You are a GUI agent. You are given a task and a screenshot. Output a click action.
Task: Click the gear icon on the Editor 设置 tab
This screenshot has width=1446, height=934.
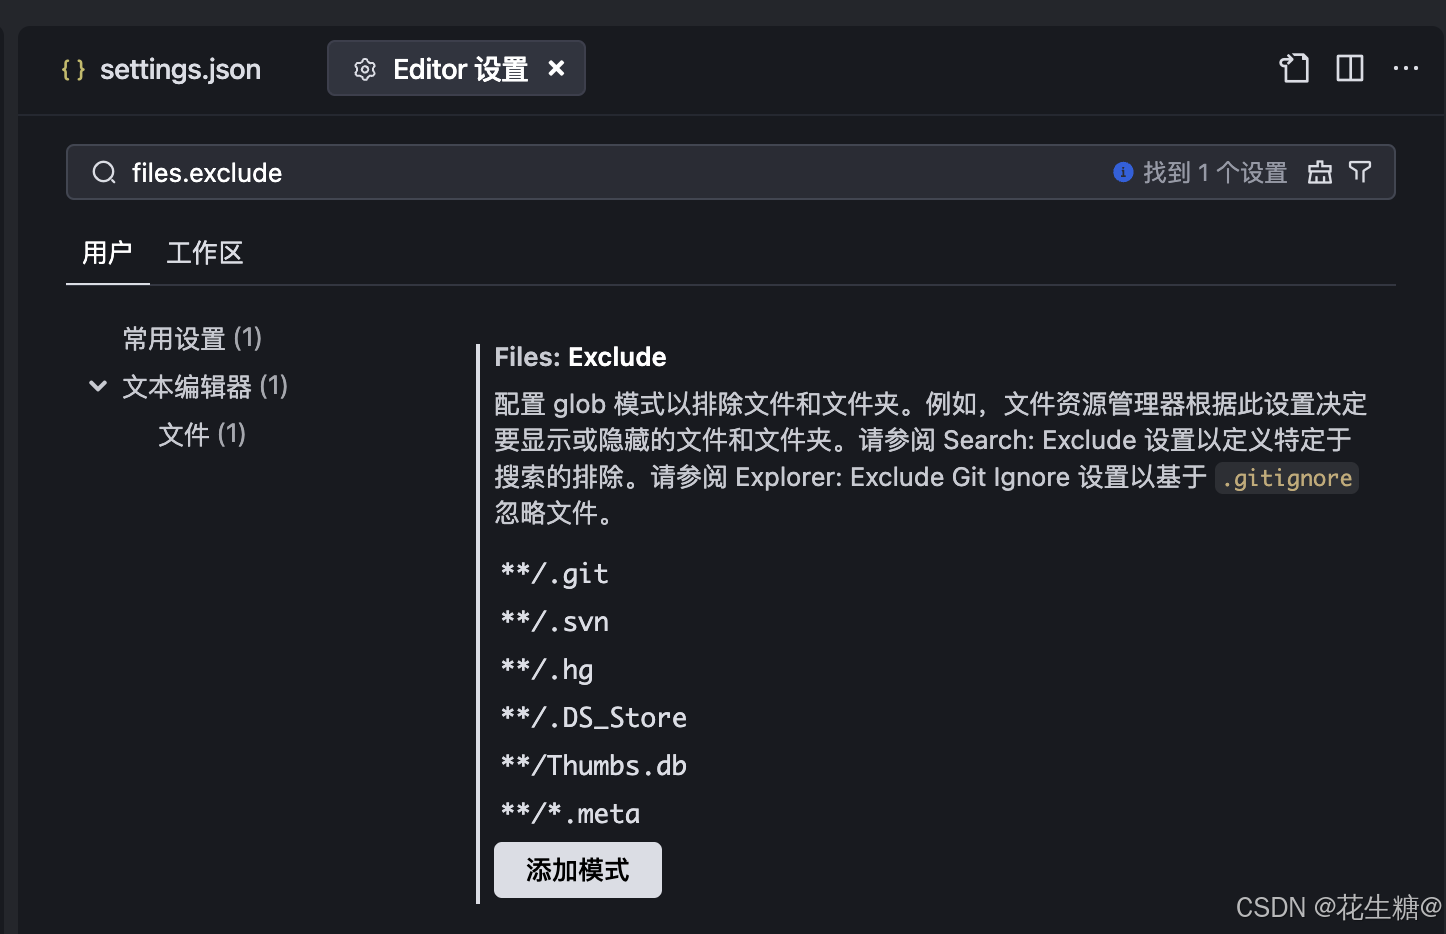pyautogui.click(x=365, y=68)
